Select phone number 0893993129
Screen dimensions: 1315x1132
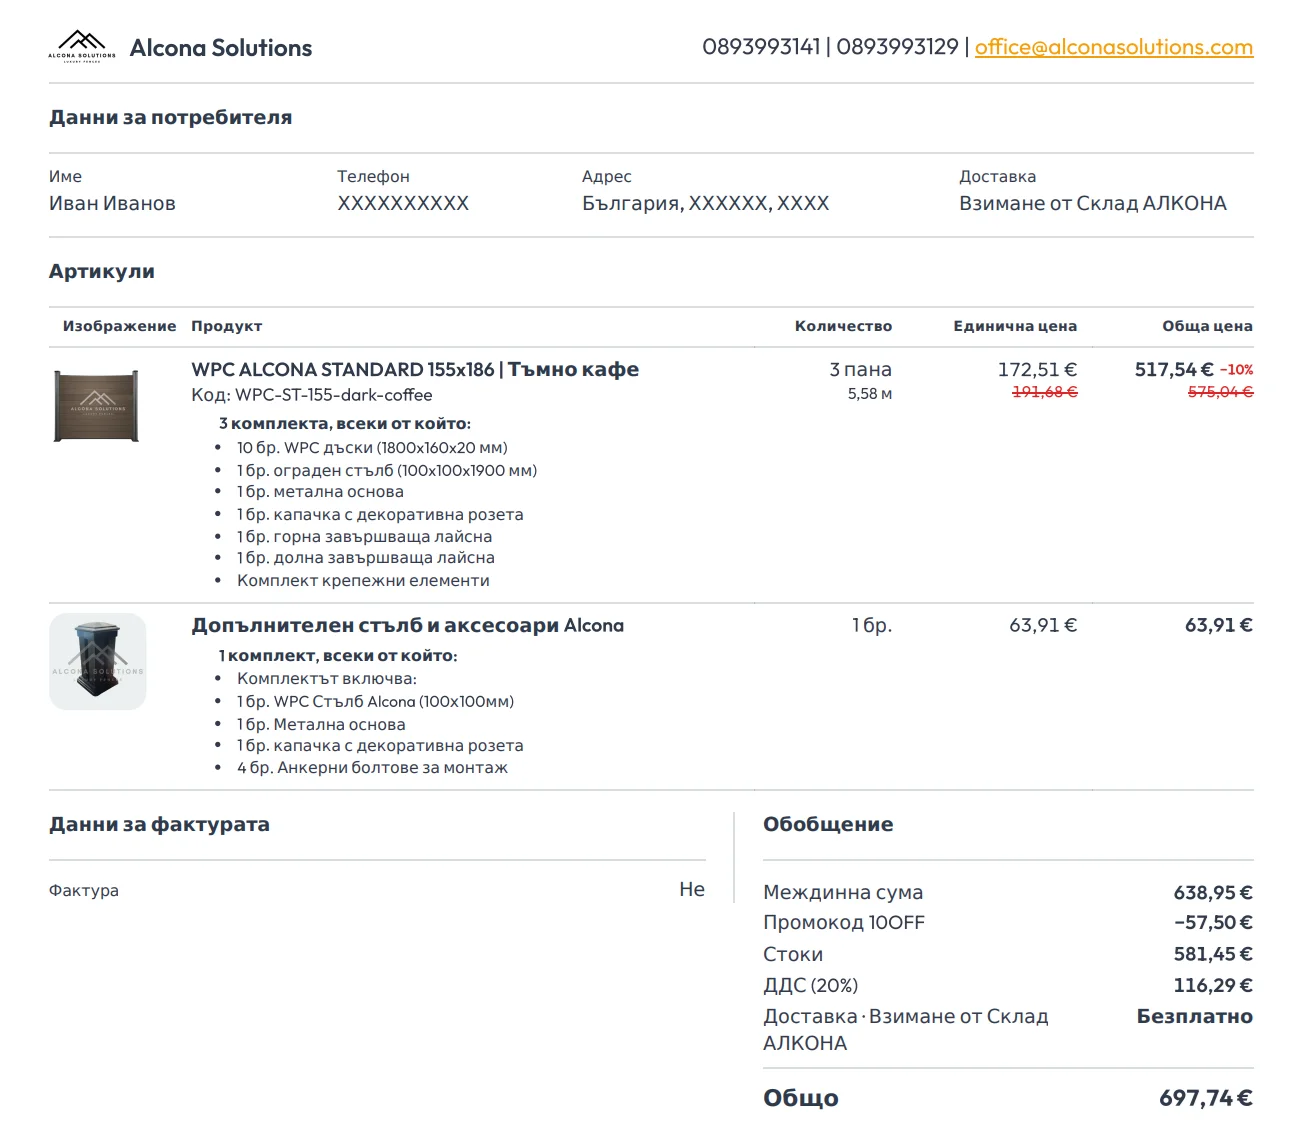click(x=897, y=47)
